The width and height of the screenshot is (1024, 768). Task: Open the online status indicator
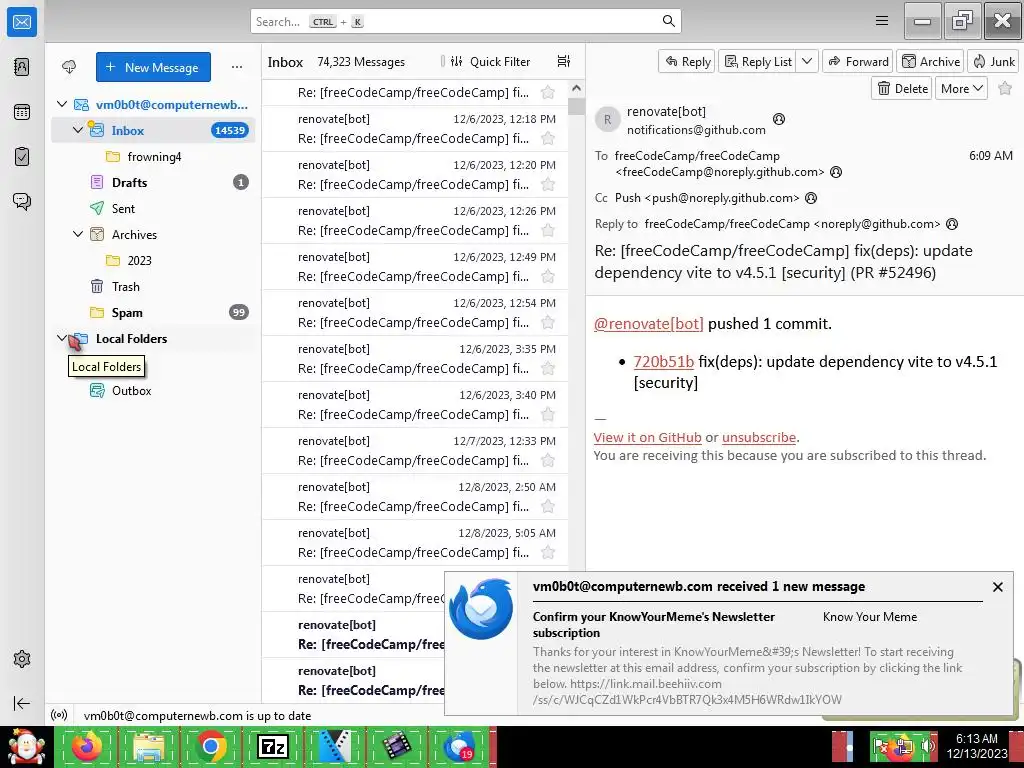59,715
